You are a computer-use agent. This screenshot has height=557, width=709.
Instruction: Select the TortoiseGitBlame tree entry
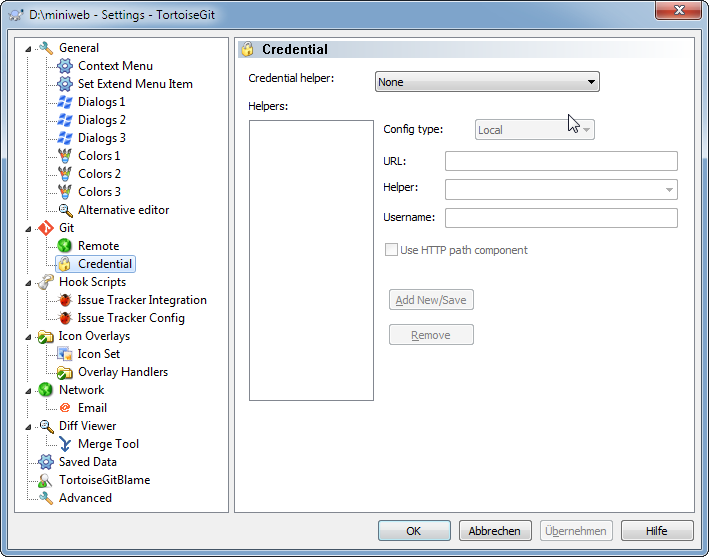105,480
